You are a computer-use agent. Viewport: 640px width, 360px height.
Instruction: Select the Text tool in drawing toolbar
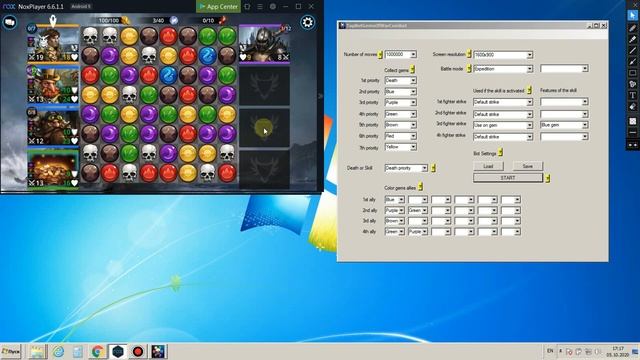[632, 95]
